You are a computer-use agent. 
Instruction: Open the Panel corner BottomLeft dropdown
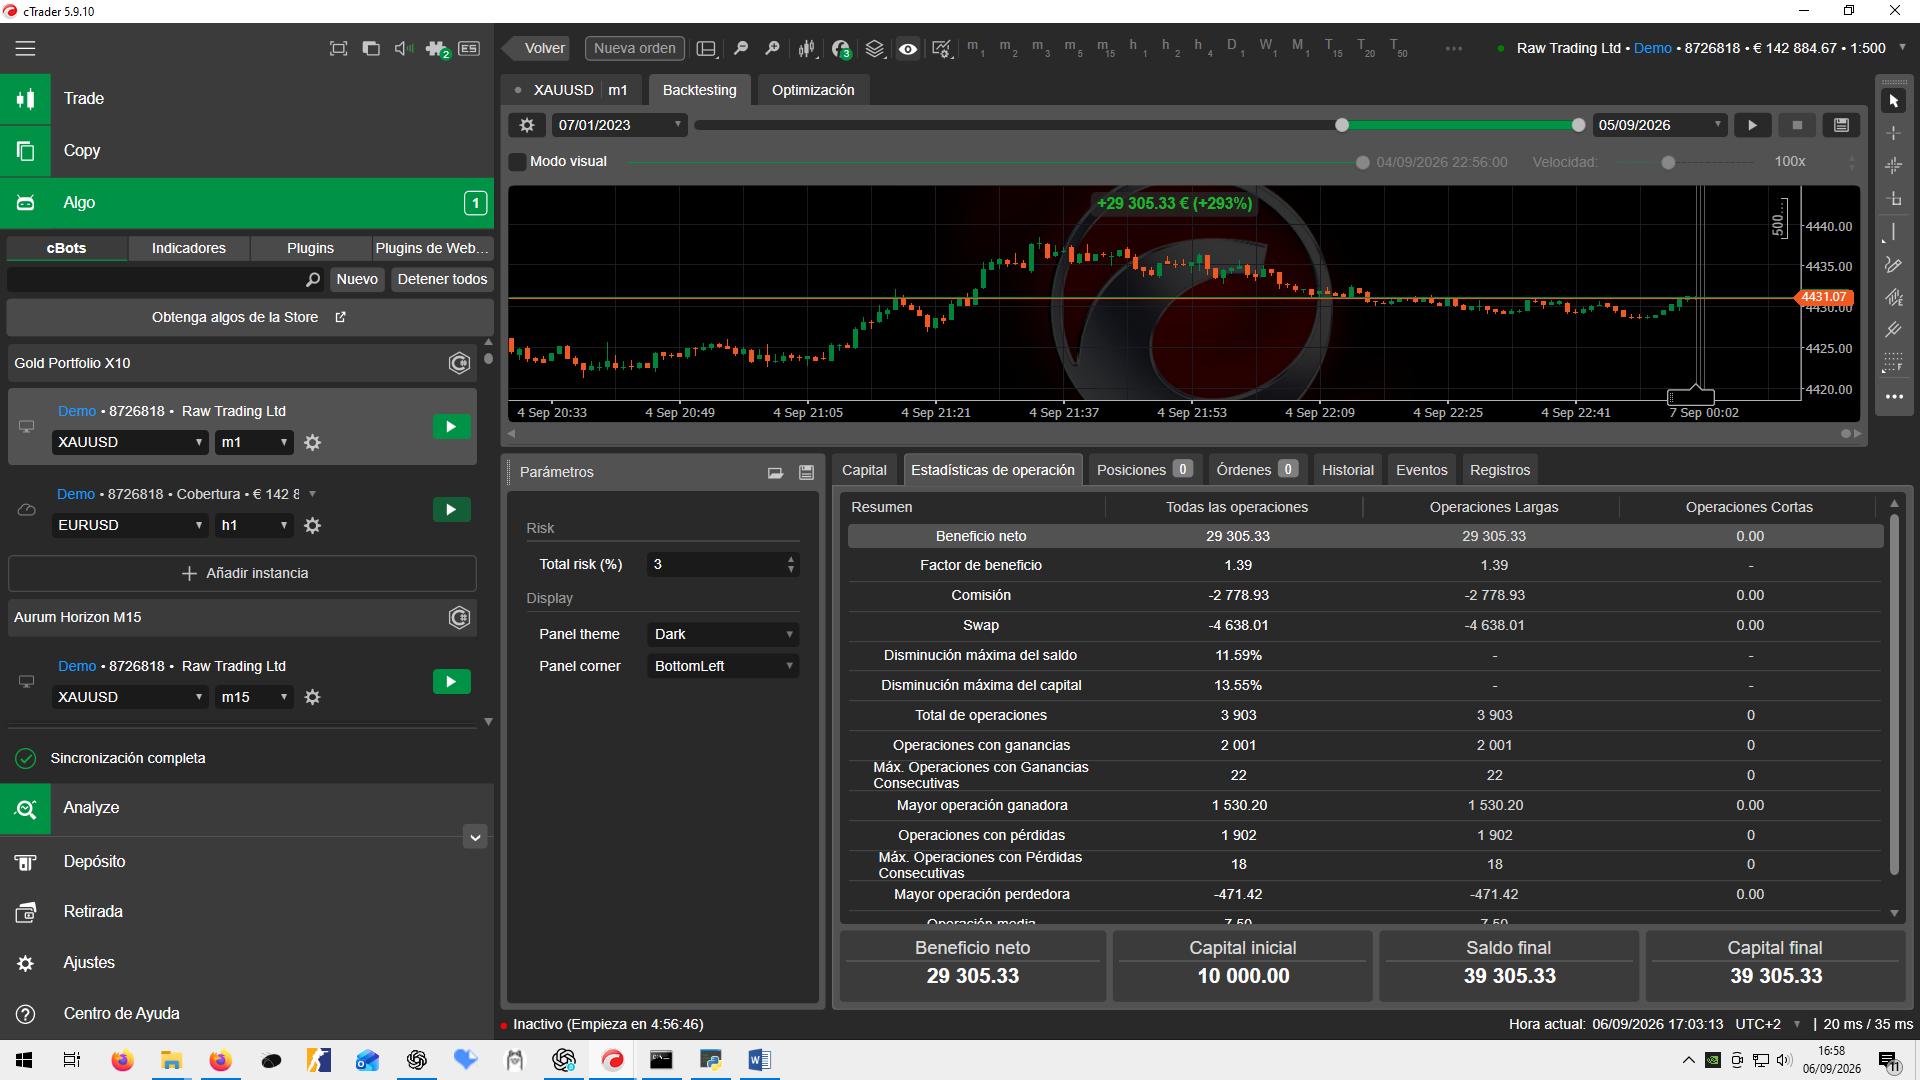723,666
